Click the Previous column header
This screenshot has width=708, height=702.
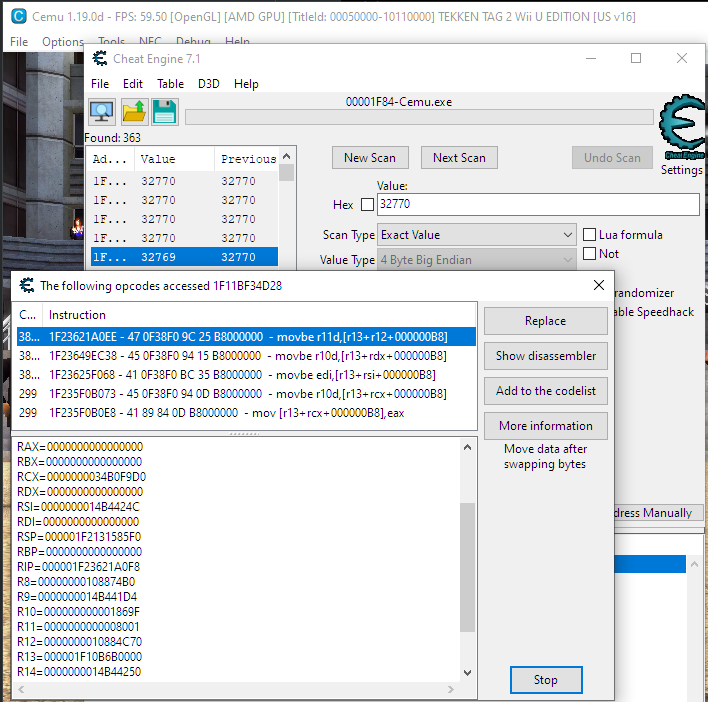[247, 159]
